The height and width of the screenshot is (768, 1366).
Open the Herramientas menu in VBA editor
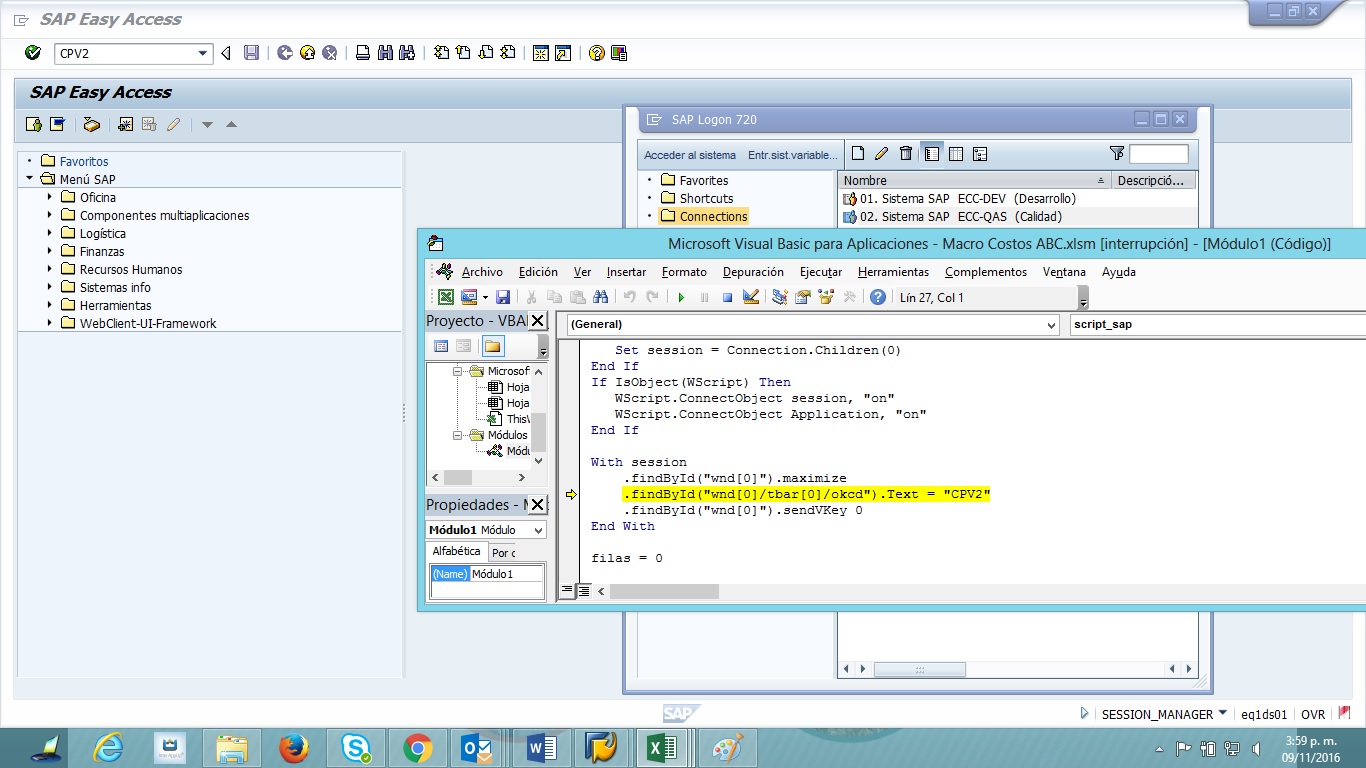tap(892, 271)
